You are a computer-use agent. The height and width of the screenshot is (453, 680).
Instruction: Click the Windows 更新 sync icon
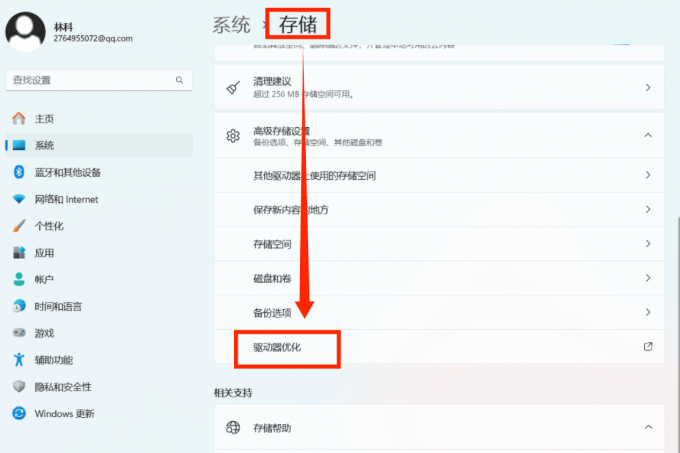tap(19, 413)
